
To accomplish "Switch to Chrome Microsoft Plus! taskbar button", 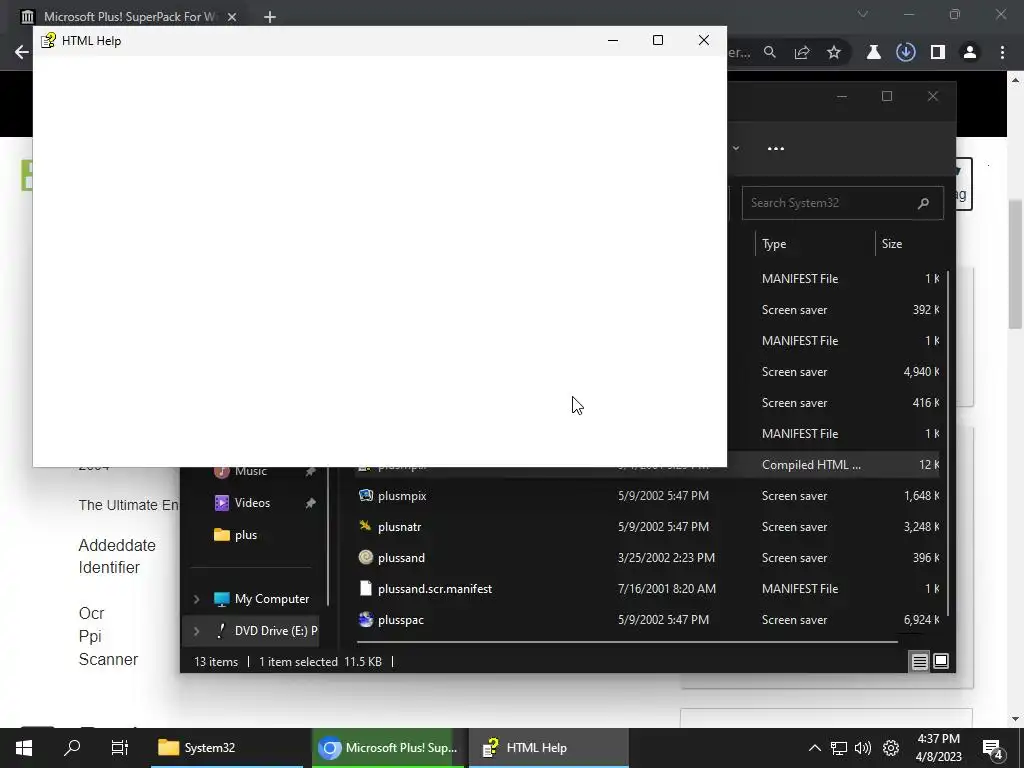I will click(389, 748).
